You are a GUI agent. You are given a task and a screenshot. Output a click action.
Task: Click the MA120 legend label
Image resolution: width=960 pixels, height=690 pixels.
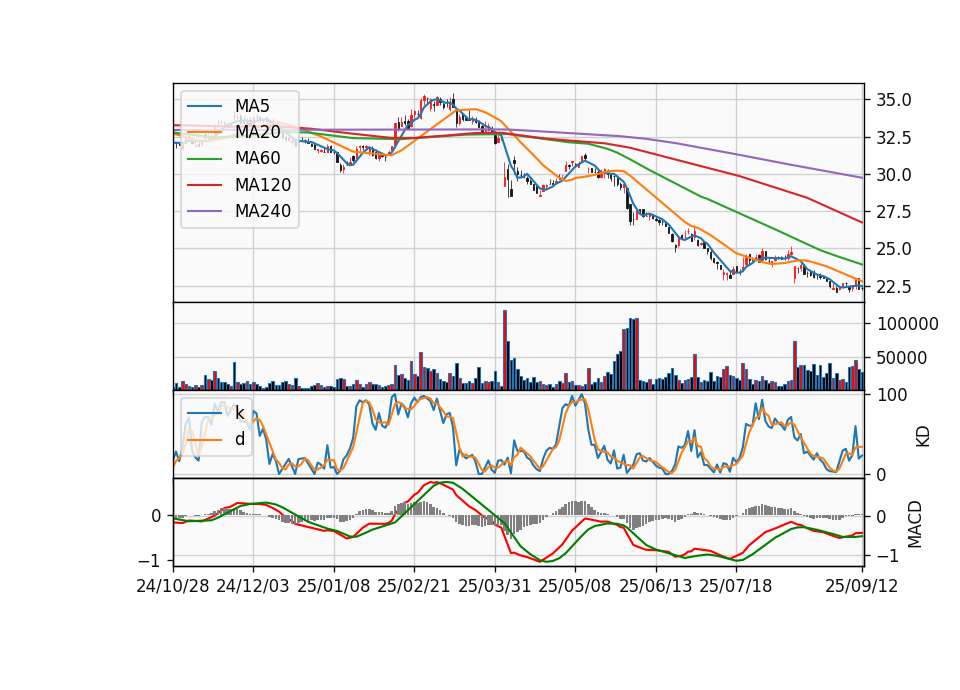pos(263,184)
